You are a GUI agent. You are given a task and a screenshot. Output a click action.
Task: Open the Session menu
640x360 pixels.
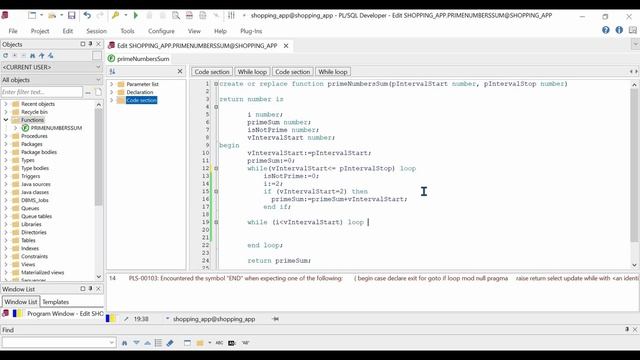(x=96, y=31)
